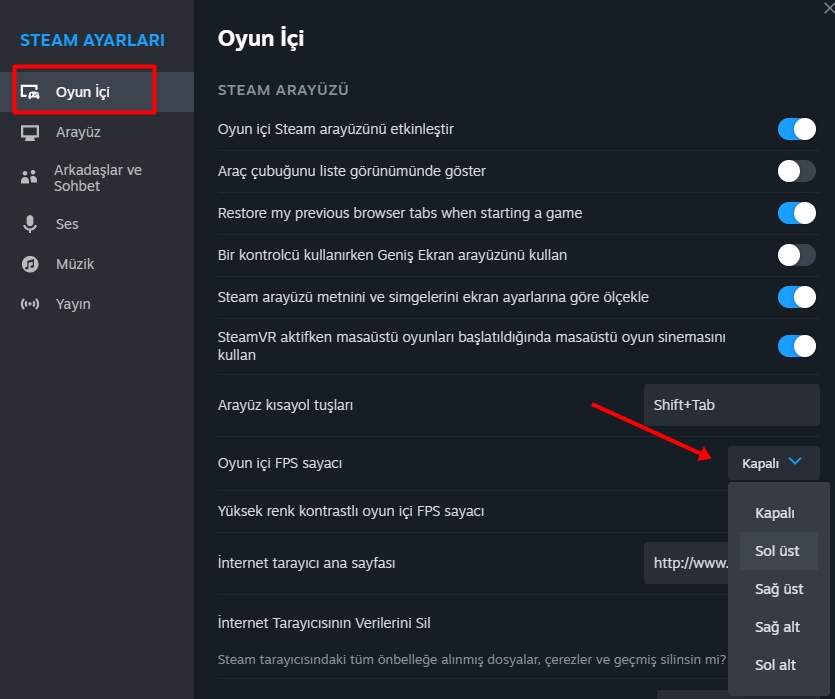Go to the Ses settings section
835x699 pixels.
point(97,224)
